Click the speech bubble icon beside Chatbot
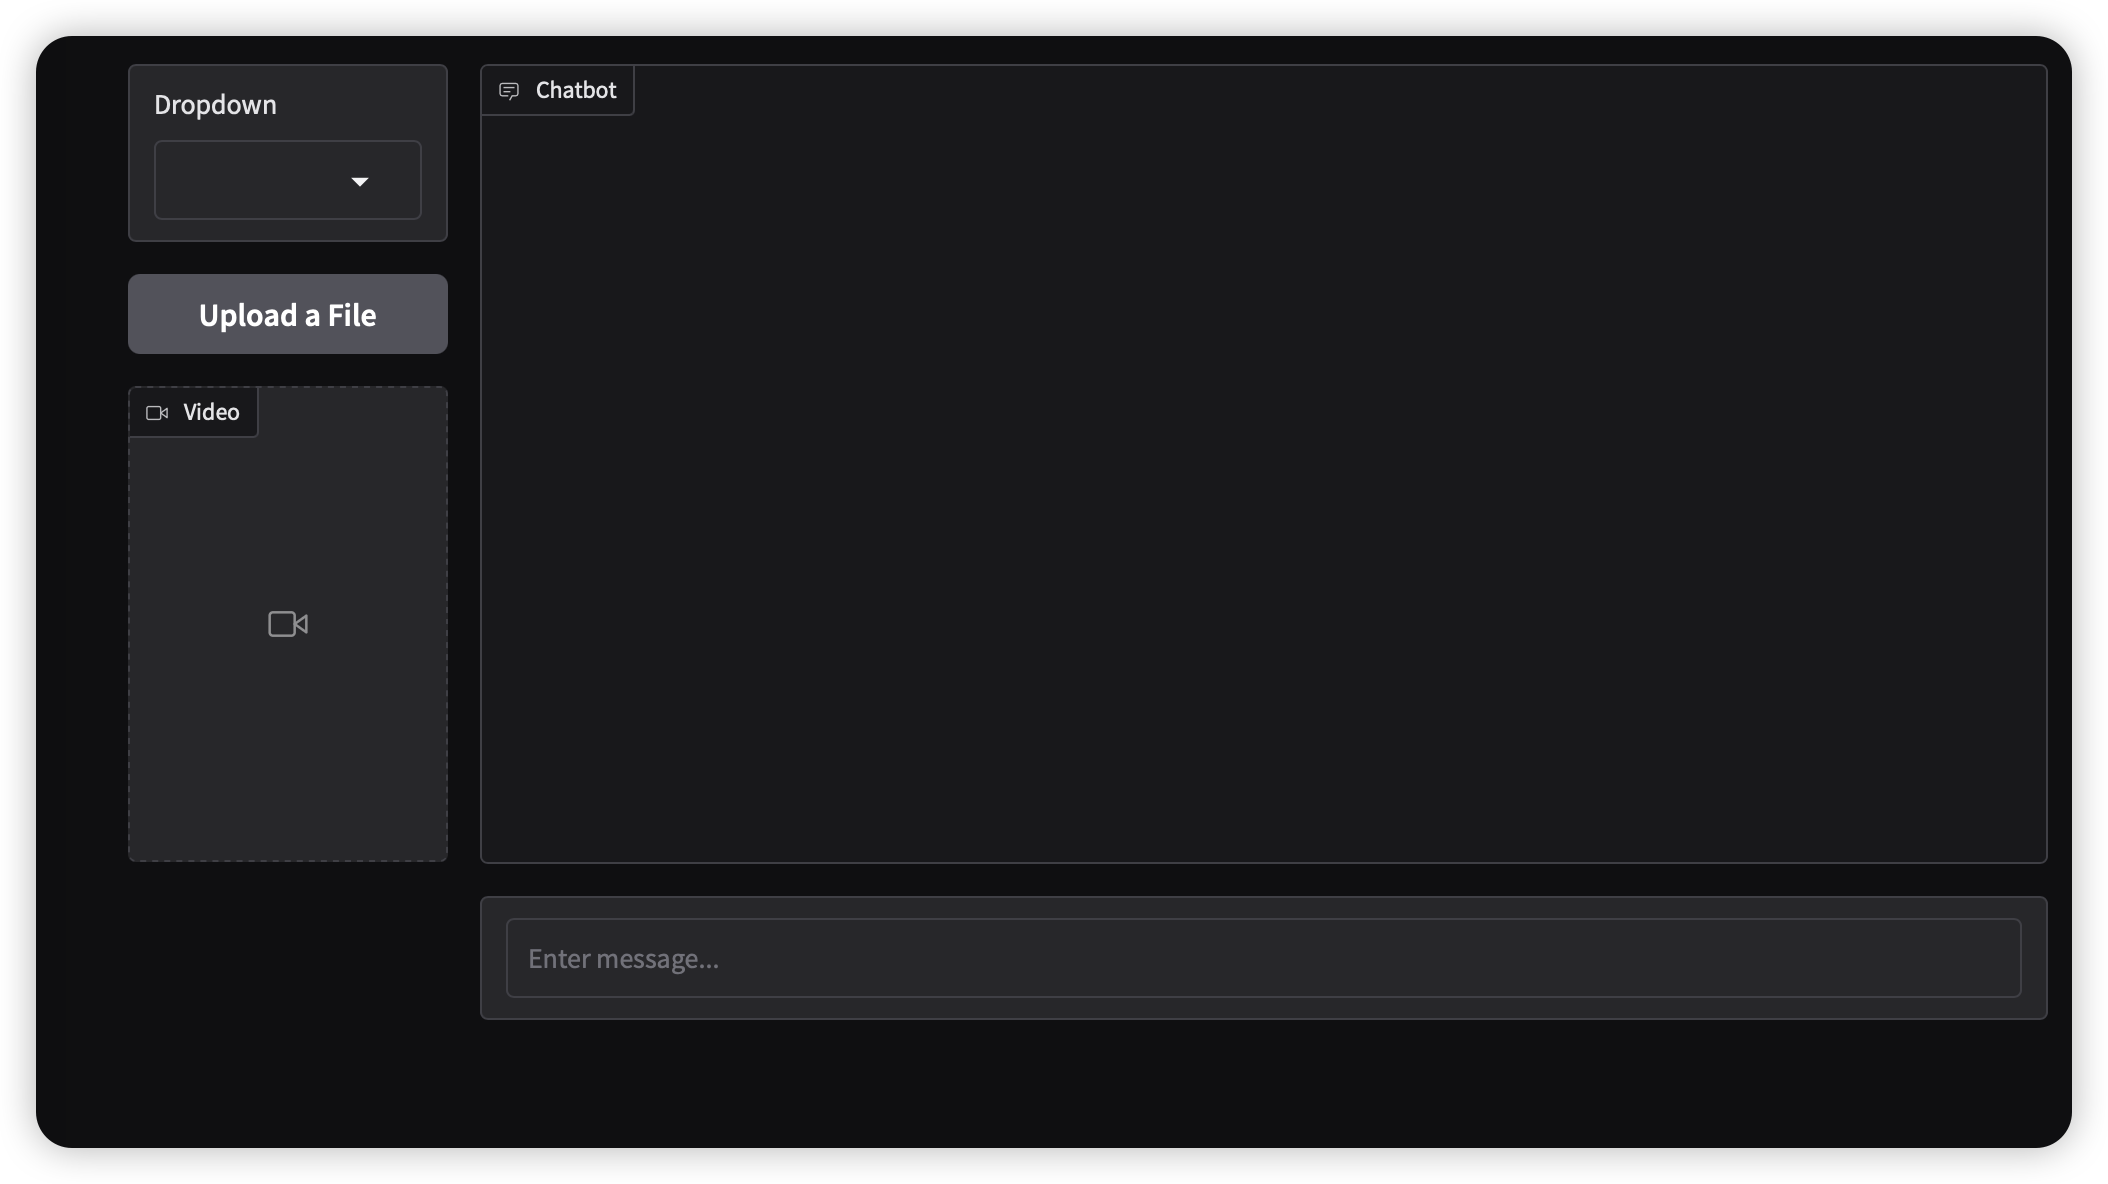This screenshot has width=2108, height=1184. coord(509,91)
